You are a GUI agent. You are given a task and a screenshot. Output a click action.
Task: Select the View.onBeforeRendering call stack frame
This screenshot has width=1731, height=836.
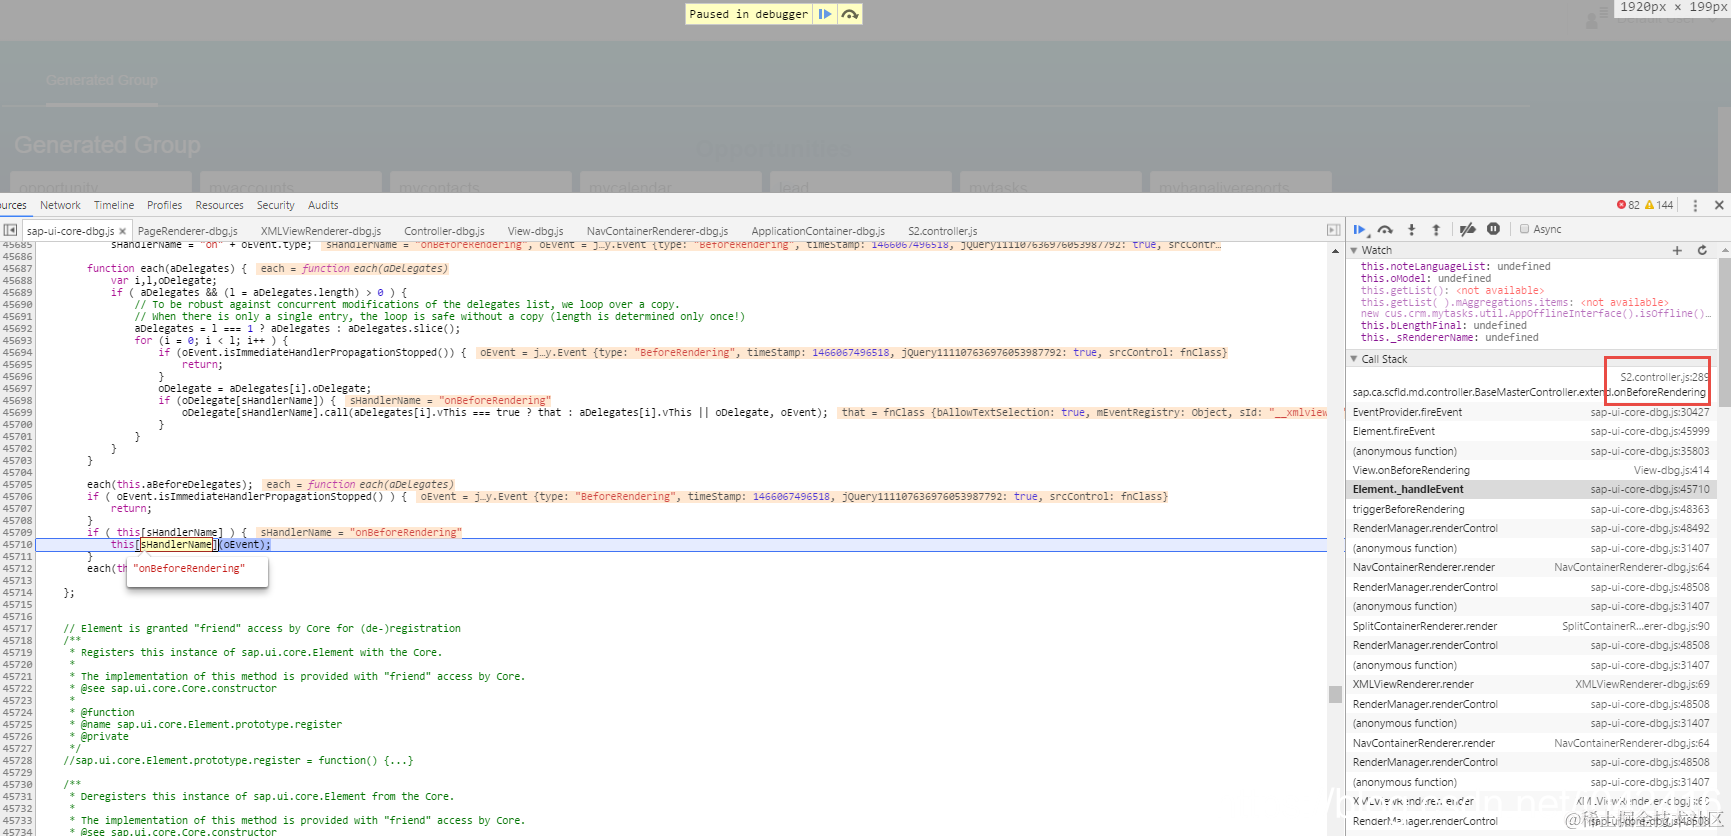[x=1531, y=470]
